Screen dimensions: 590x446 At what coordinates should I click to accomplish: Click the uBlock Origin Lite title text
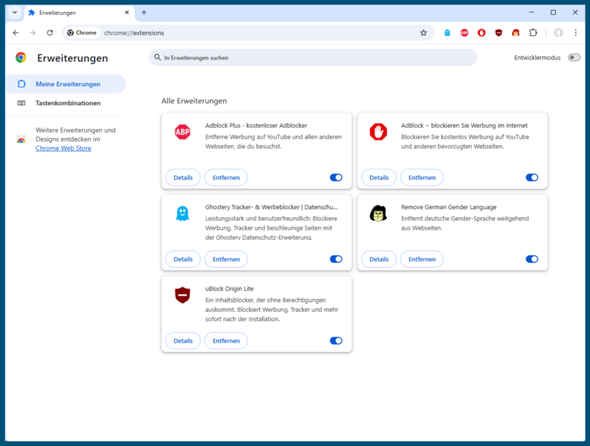click(229, 289)
